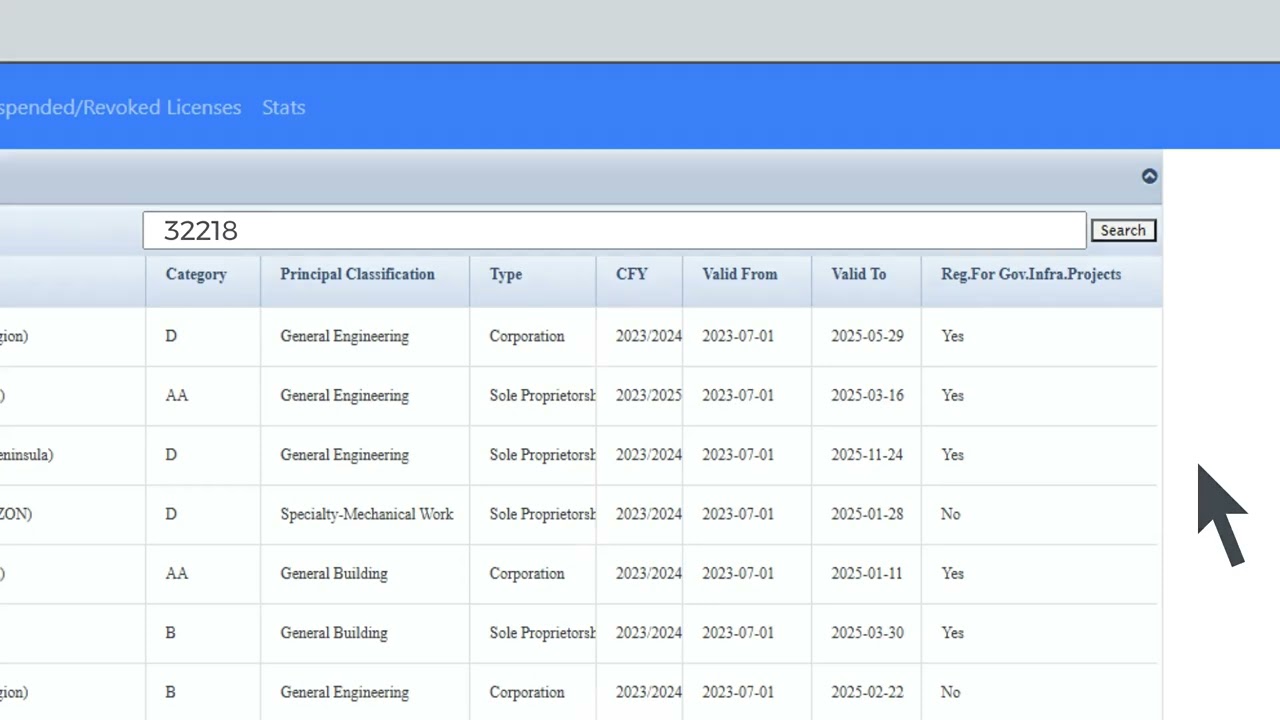1280x720 pixels.
Task: Sort by the CFY column header
Action: click(x=632, y=274)
